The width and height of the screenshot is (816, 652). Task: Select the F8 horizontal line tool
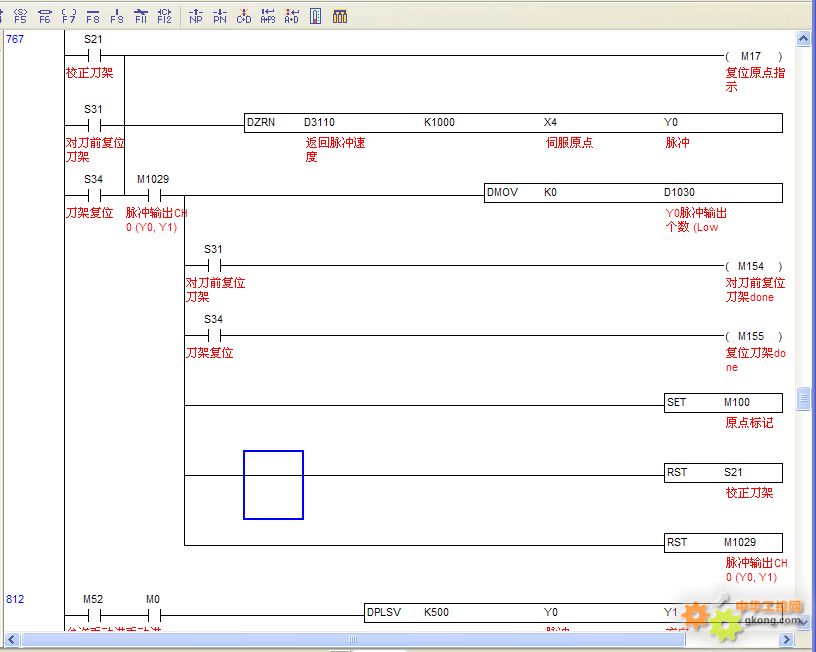[x=93, y=16]
